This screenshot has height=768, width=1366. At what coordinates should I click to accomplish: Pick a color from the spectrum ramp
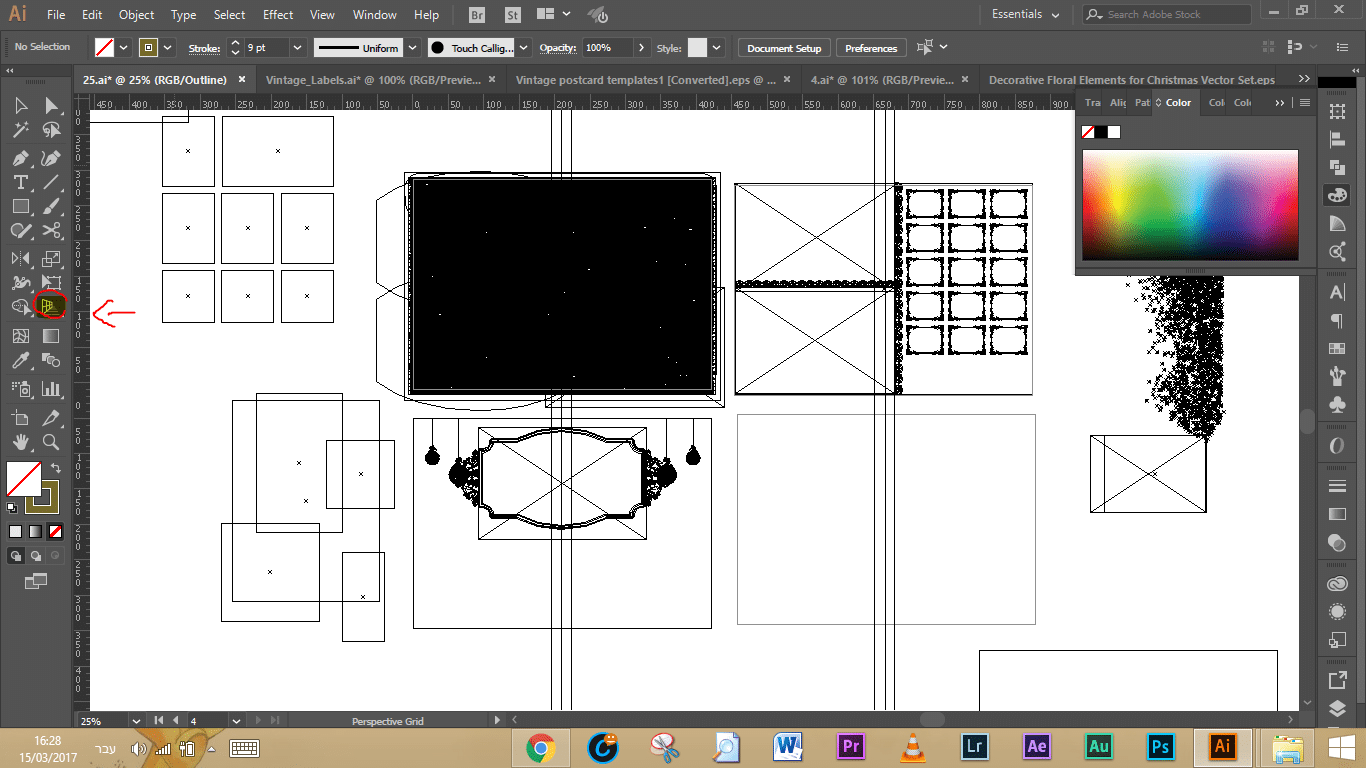(1190, 205)
